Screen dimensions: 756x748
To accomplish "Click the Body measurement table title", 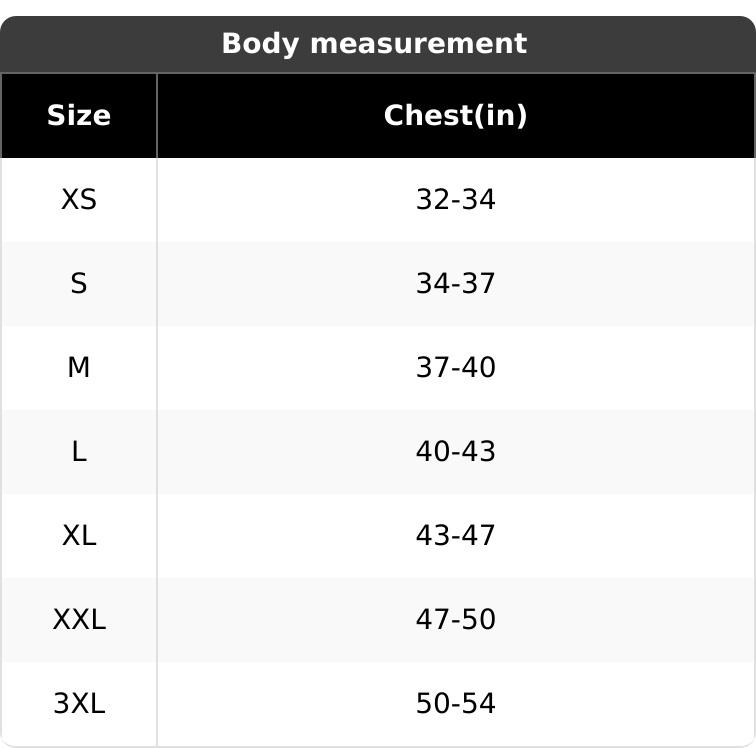I will coord(373,44).
